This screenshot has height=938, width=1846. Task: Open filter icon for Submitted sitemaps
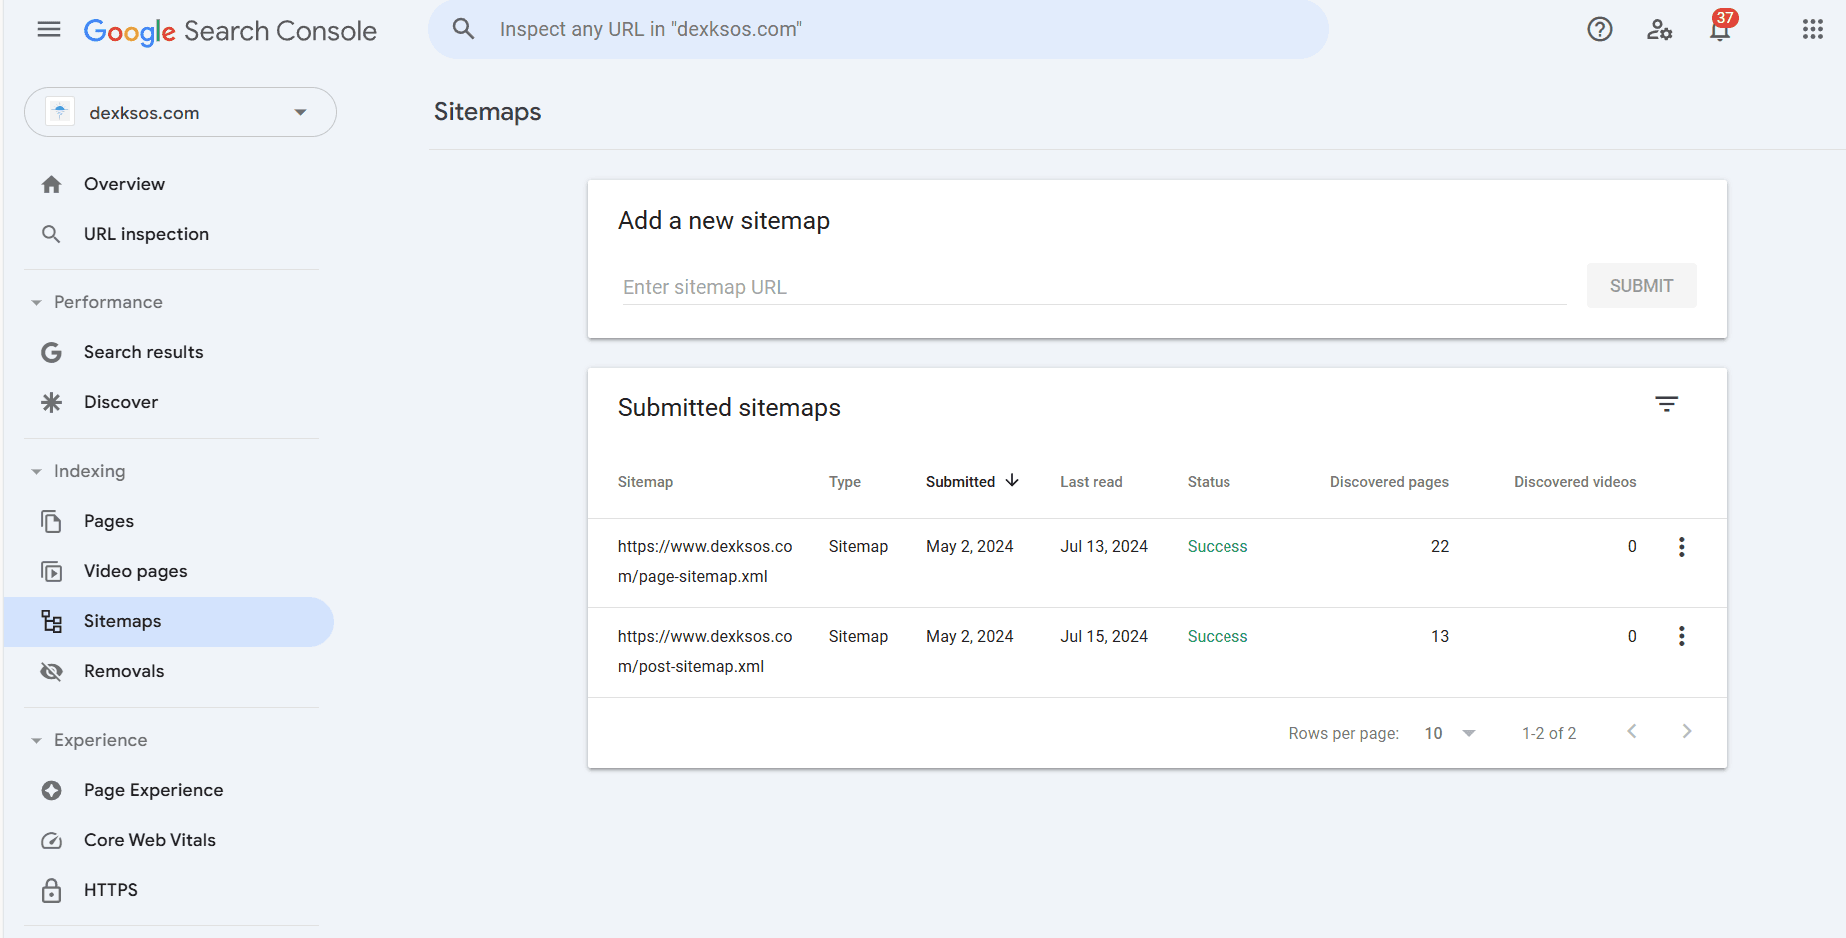point(1666,404)
